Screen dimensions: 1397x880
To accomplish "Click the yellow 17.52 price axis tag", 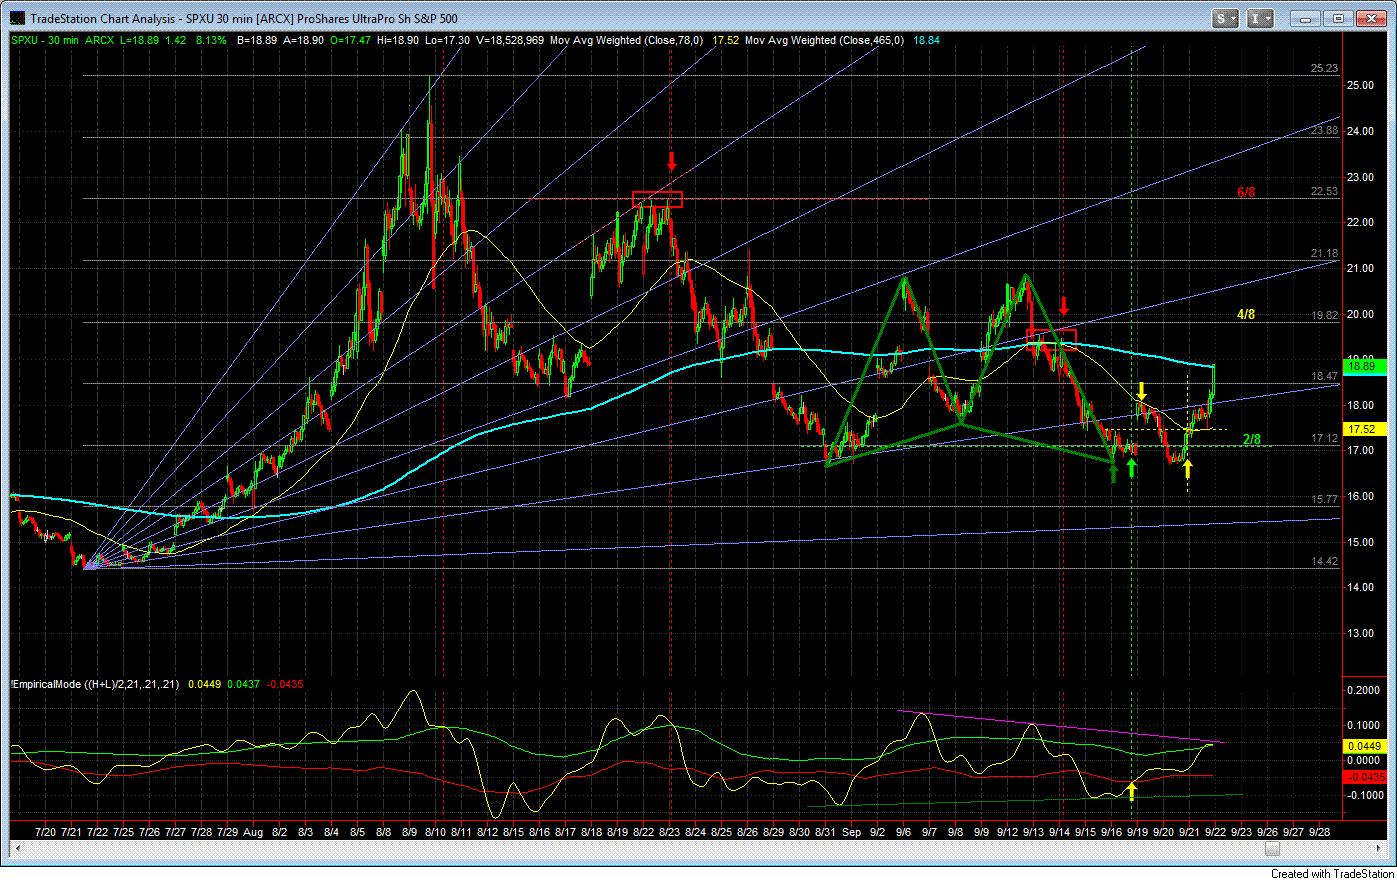I will (x=1366, y=429).
